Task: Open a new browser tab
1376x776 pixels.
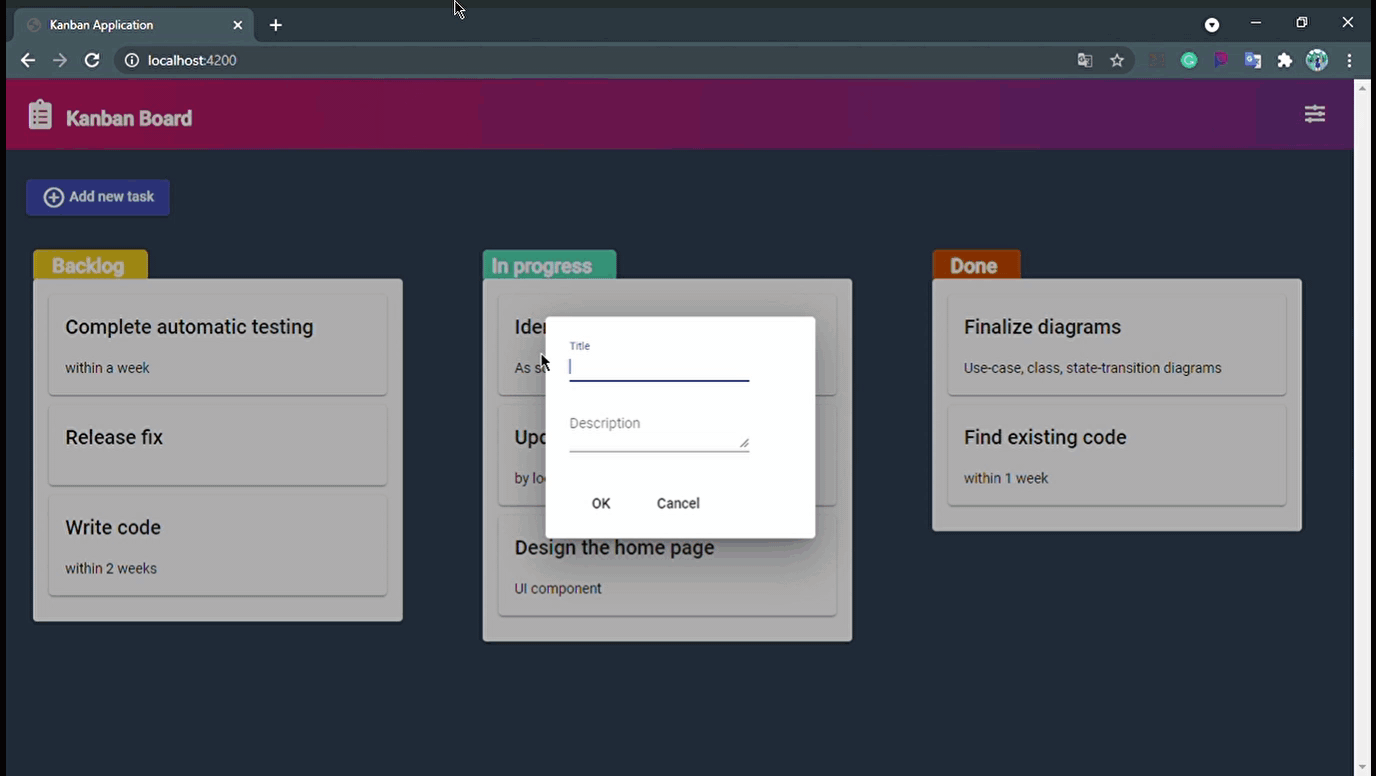Action: [276, 25]
